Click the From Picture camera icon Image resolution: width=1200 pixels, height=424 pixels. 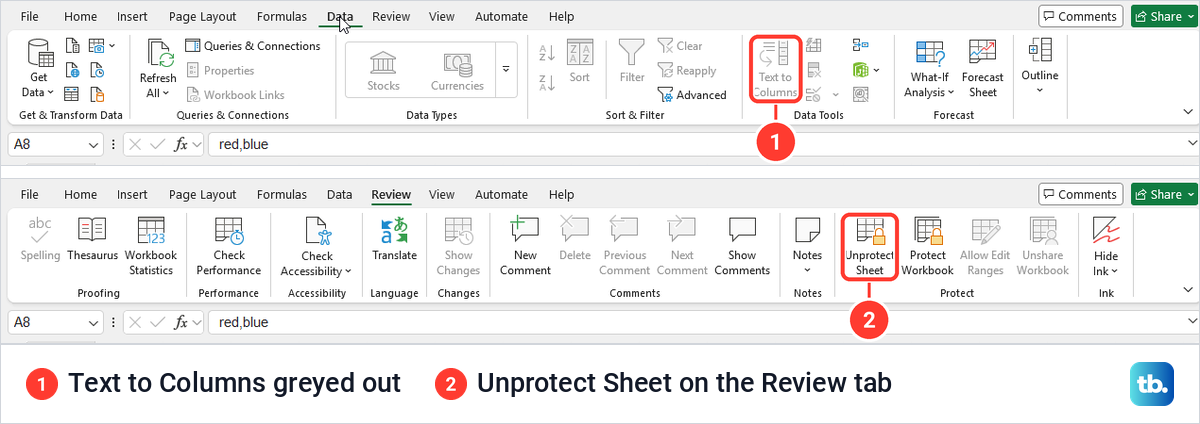pyautogui.click(x=97, y=45)
